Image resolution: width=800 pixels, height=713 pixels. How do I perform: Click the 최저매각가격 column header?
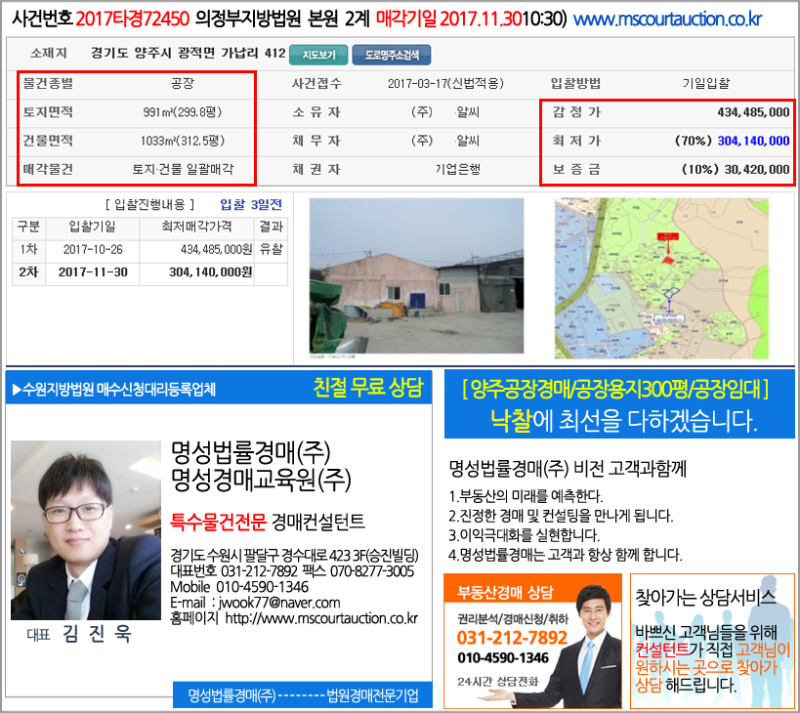click(196, 227)
